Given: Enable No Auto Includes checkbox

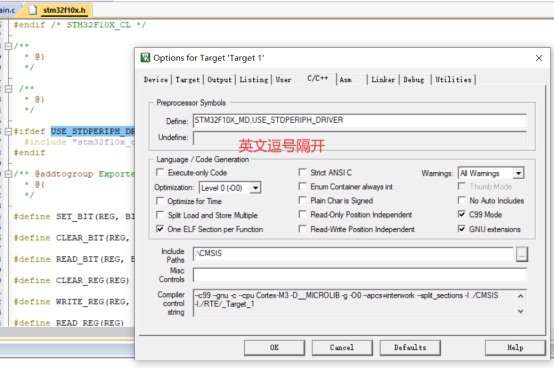Looking at the screenshot, I should 461,200.
